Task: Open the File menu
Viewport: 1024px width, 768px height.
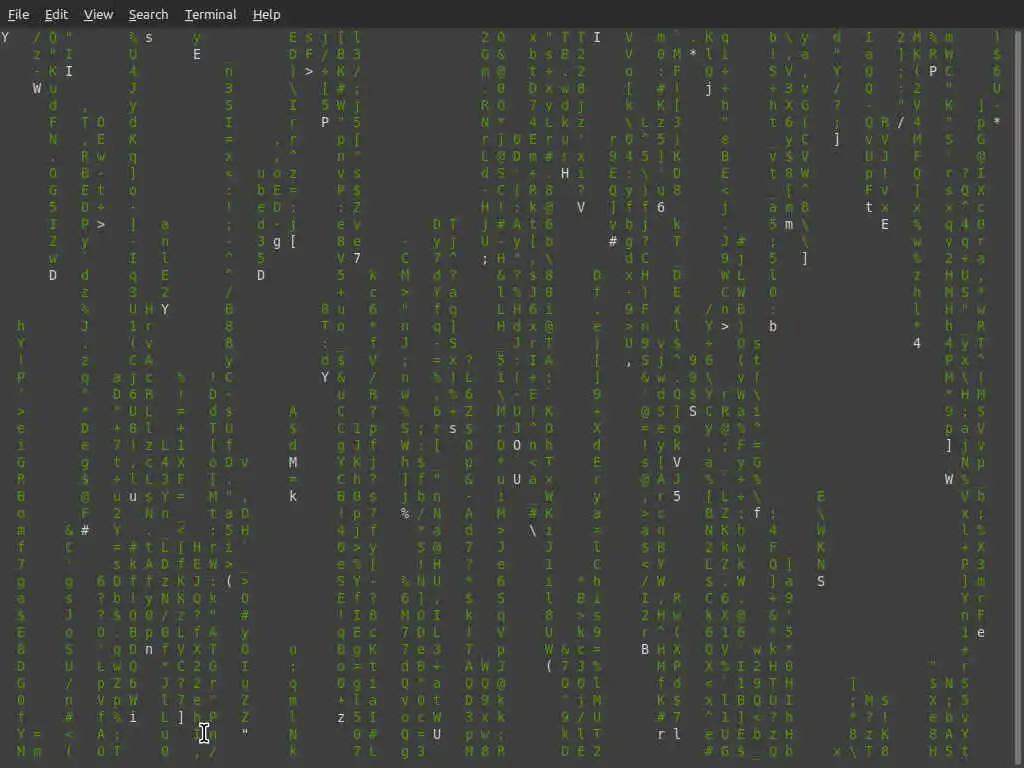Action: (x=18, y=14)
